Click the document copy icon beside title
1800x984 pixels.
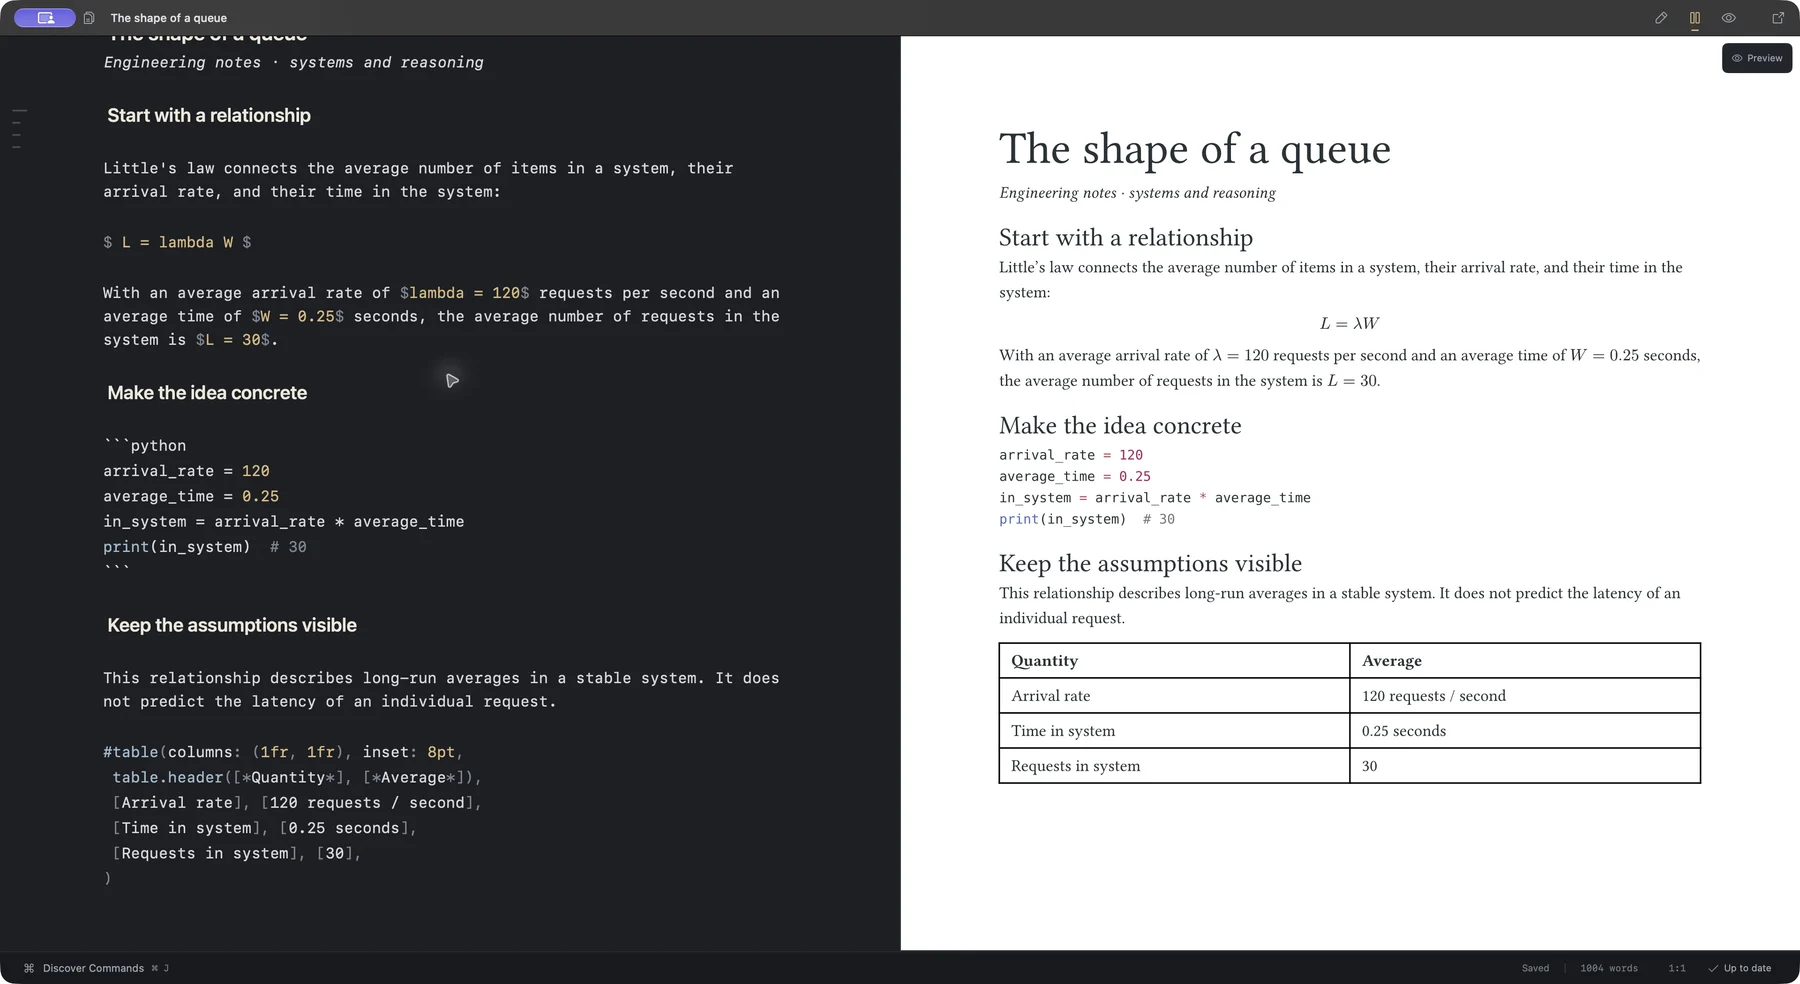coord(89,18)
